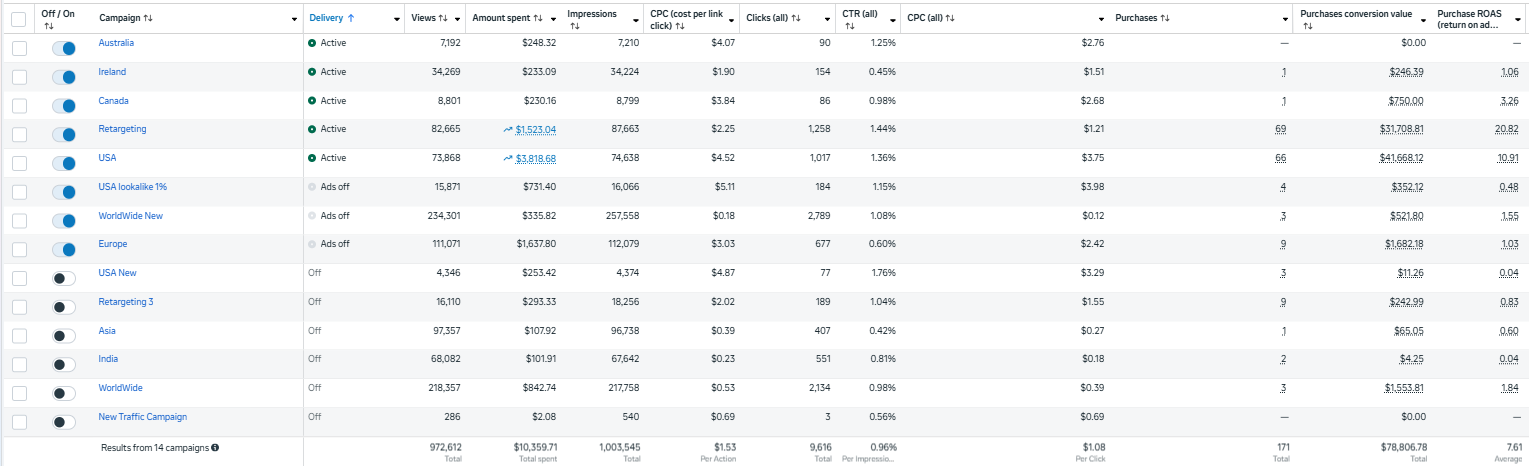
Task: Tick the select-all checkbox in header row
Action: click(19, 19)
